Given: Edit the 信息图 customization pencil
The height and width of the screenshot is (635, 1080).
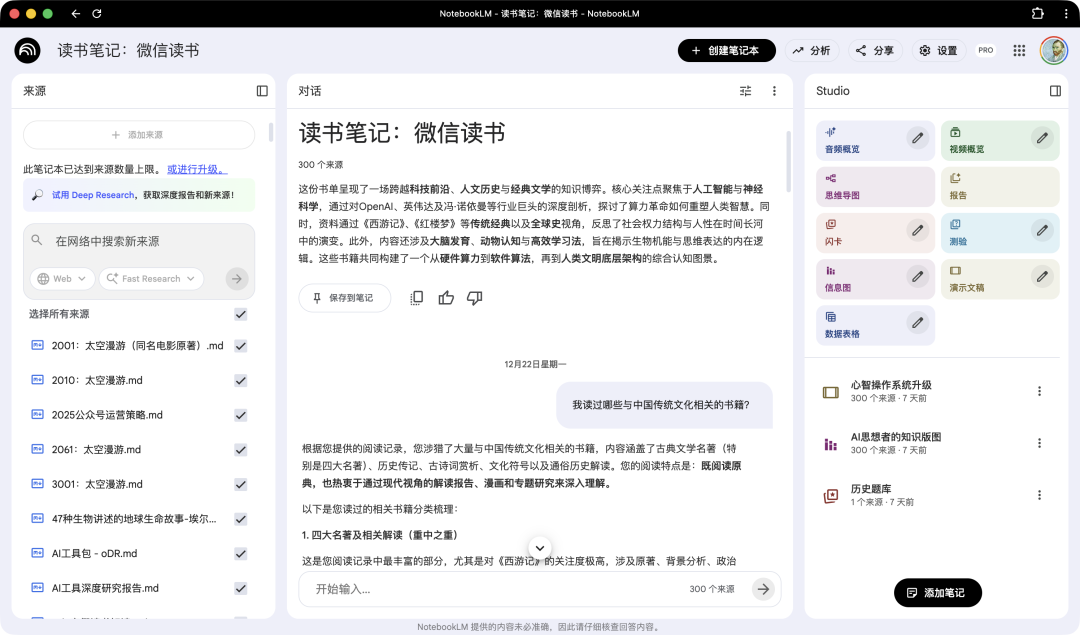Looking at the screenshot, I should [x=917, y=276].
